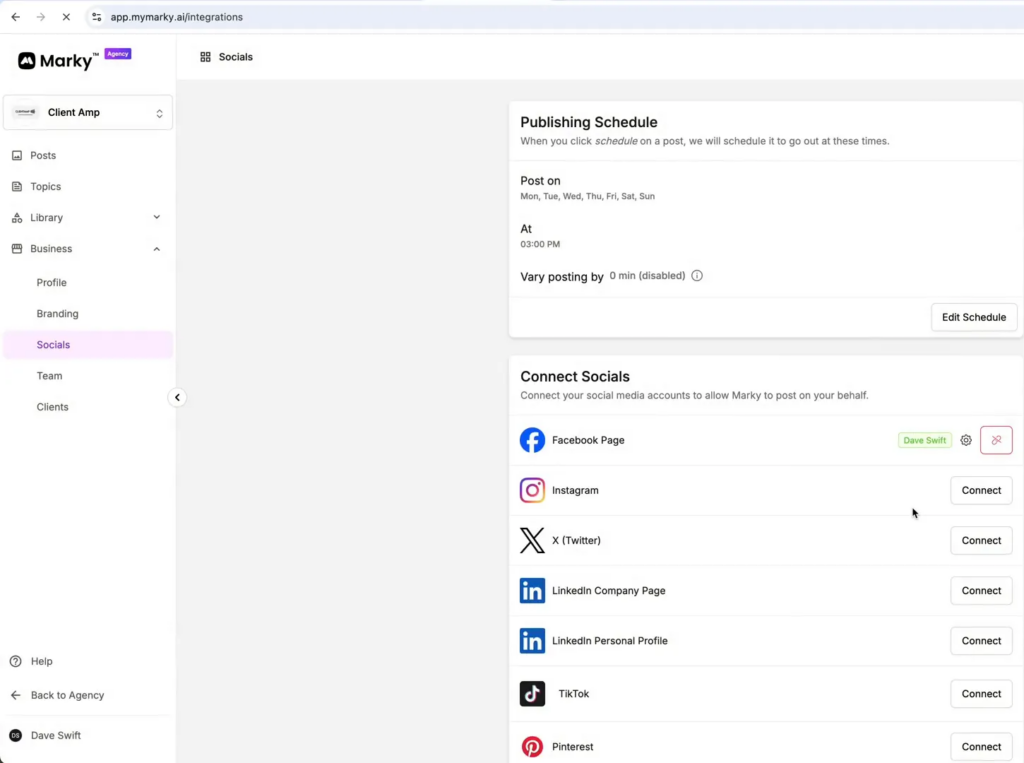Click the 0 min (disabled) value
Viewport: 1024px width, 763px height.
click(647, 276)
